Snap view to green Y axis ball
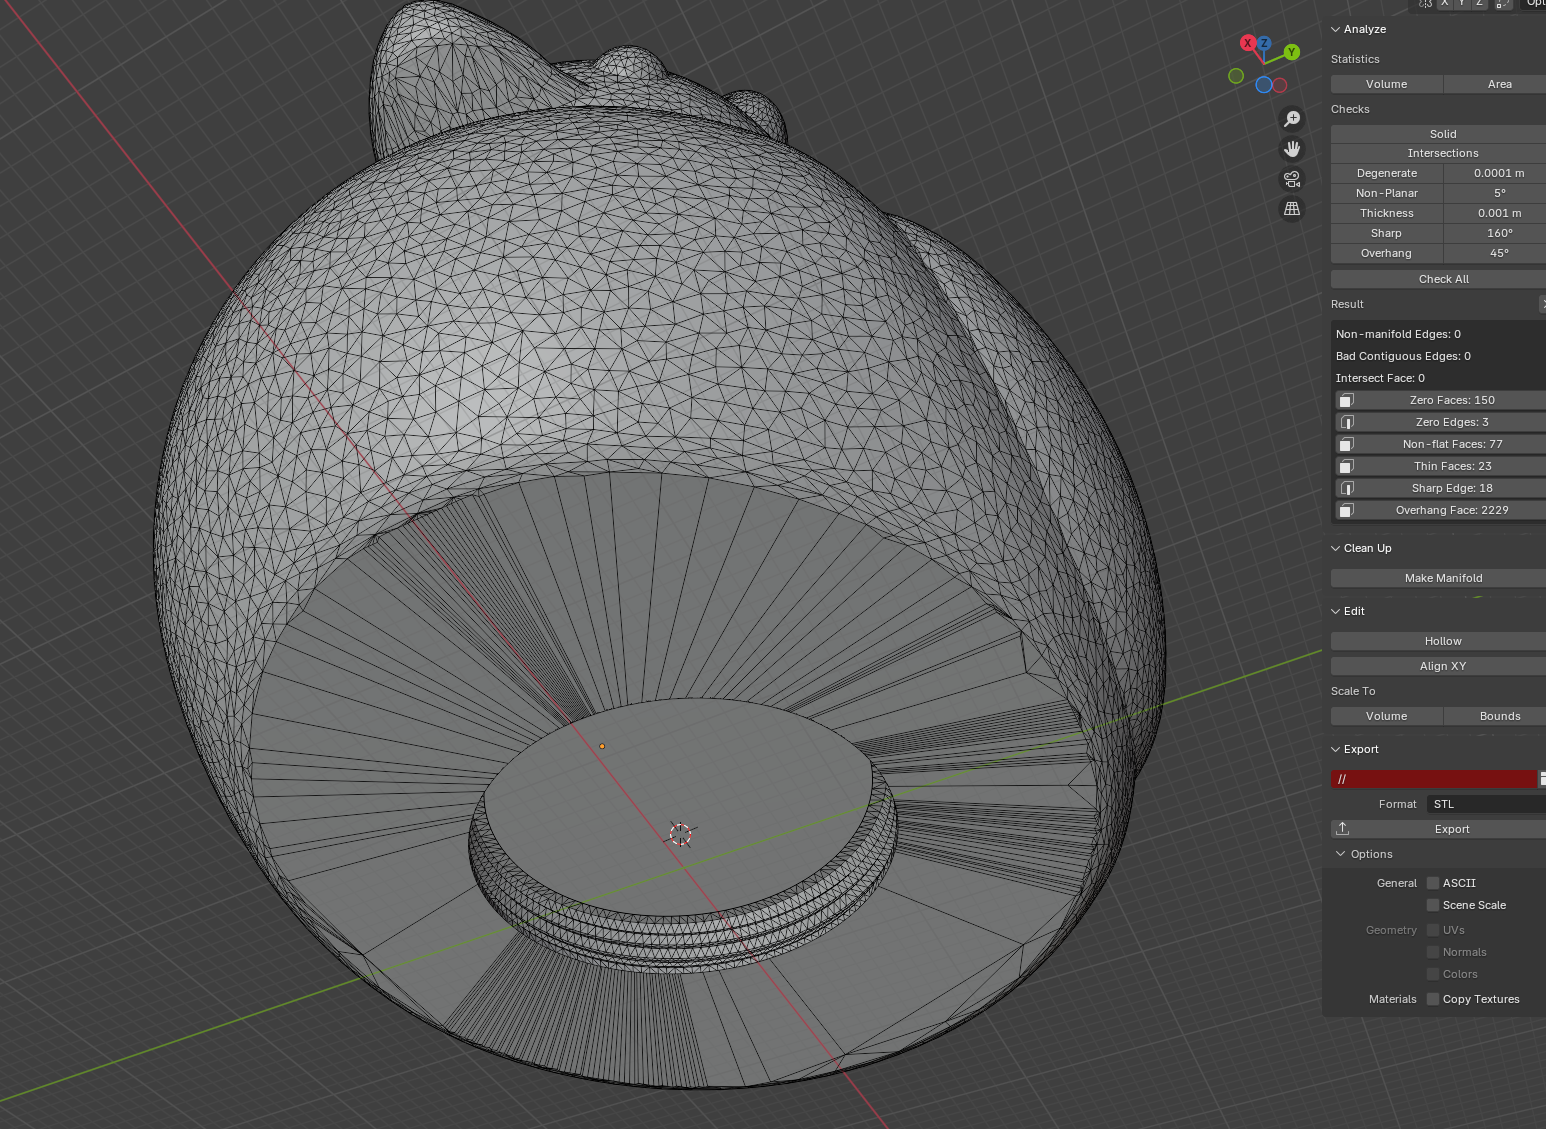1546x1129 pixels. [1292, 52]
